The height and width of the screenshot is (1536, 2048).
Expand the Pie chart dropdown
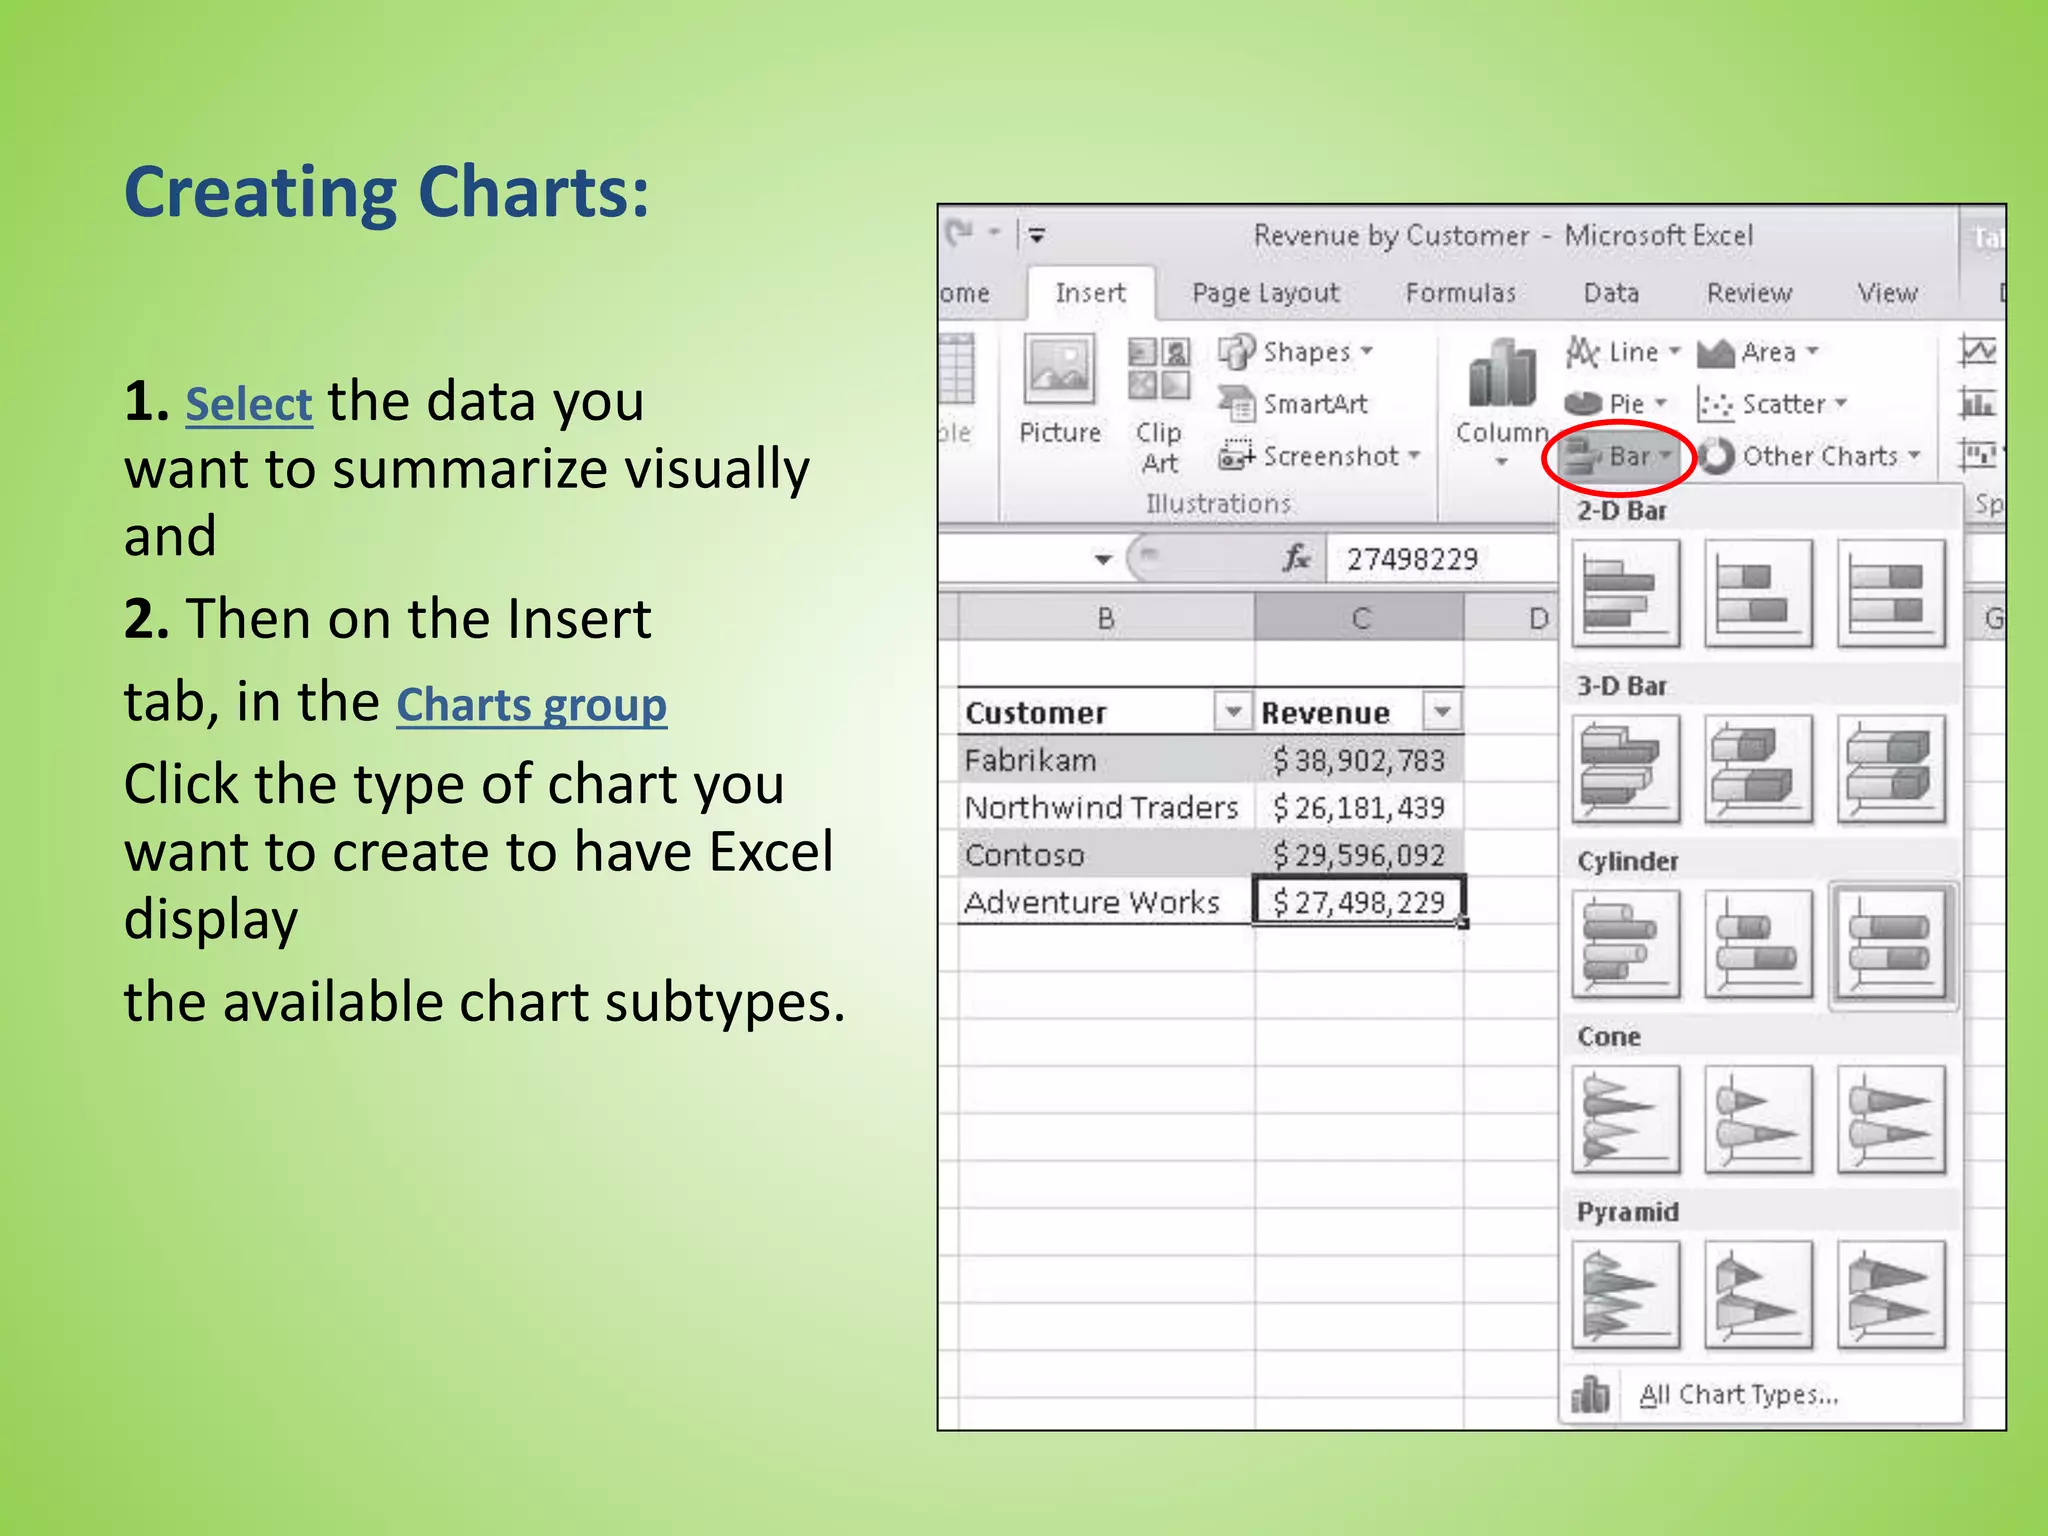pos(1615,404)
